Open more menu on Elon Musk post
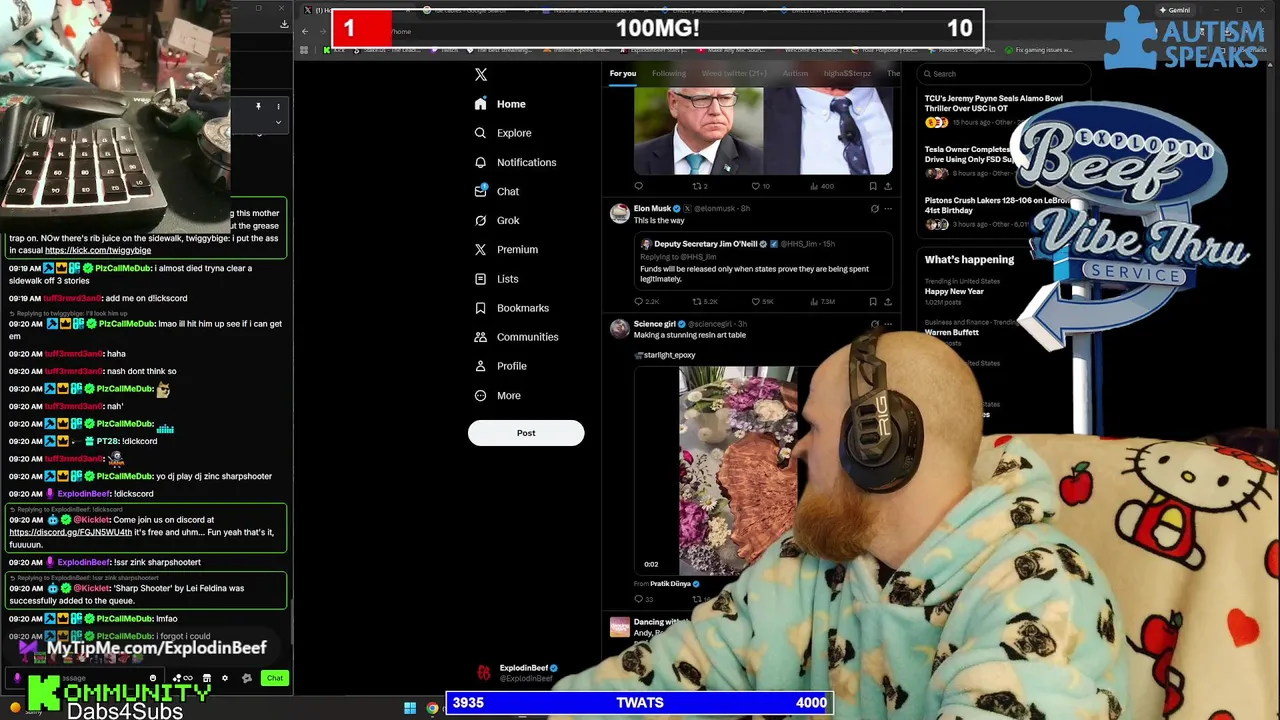The image size is (1280, 720). pos(888,209)
